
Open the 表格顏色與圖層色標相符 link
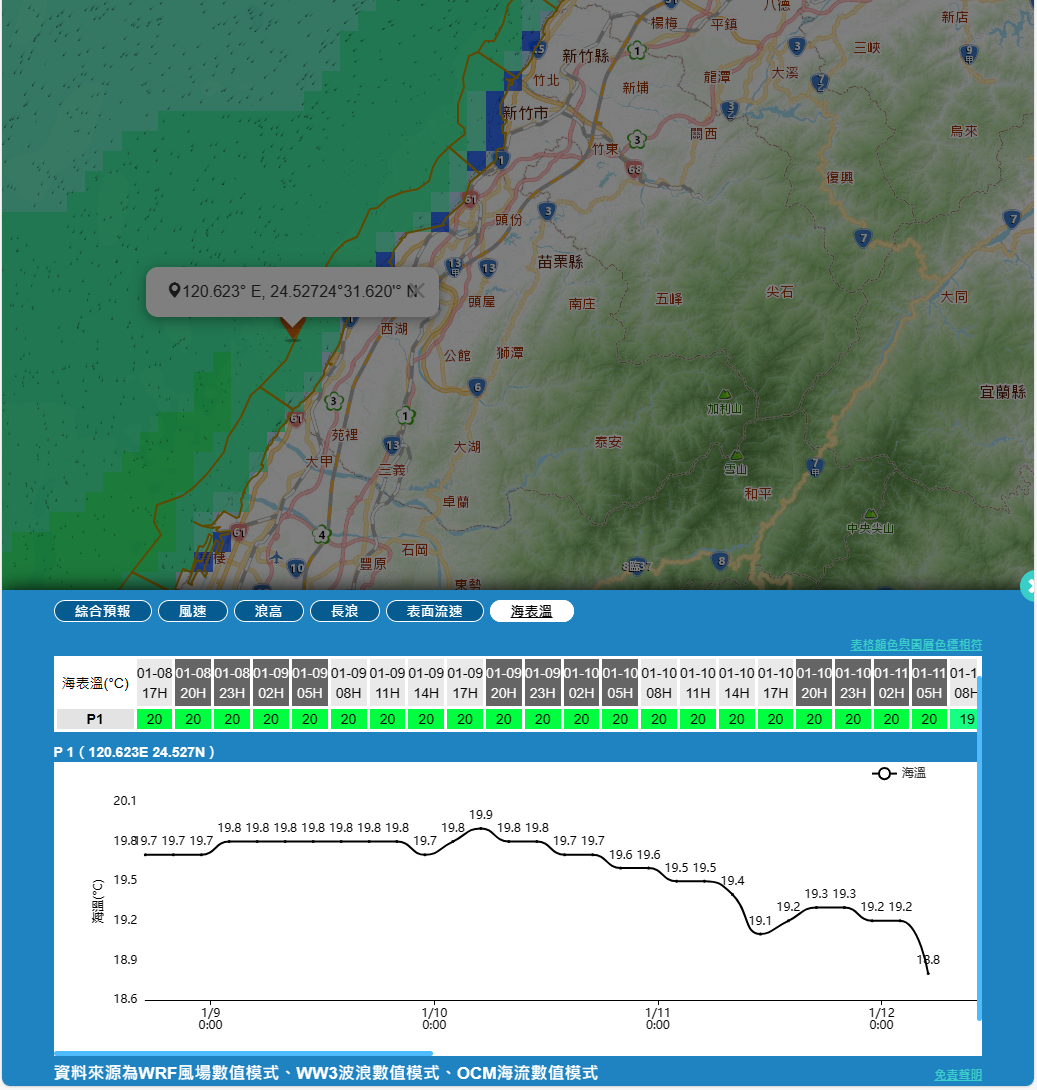tap(915, 644)
